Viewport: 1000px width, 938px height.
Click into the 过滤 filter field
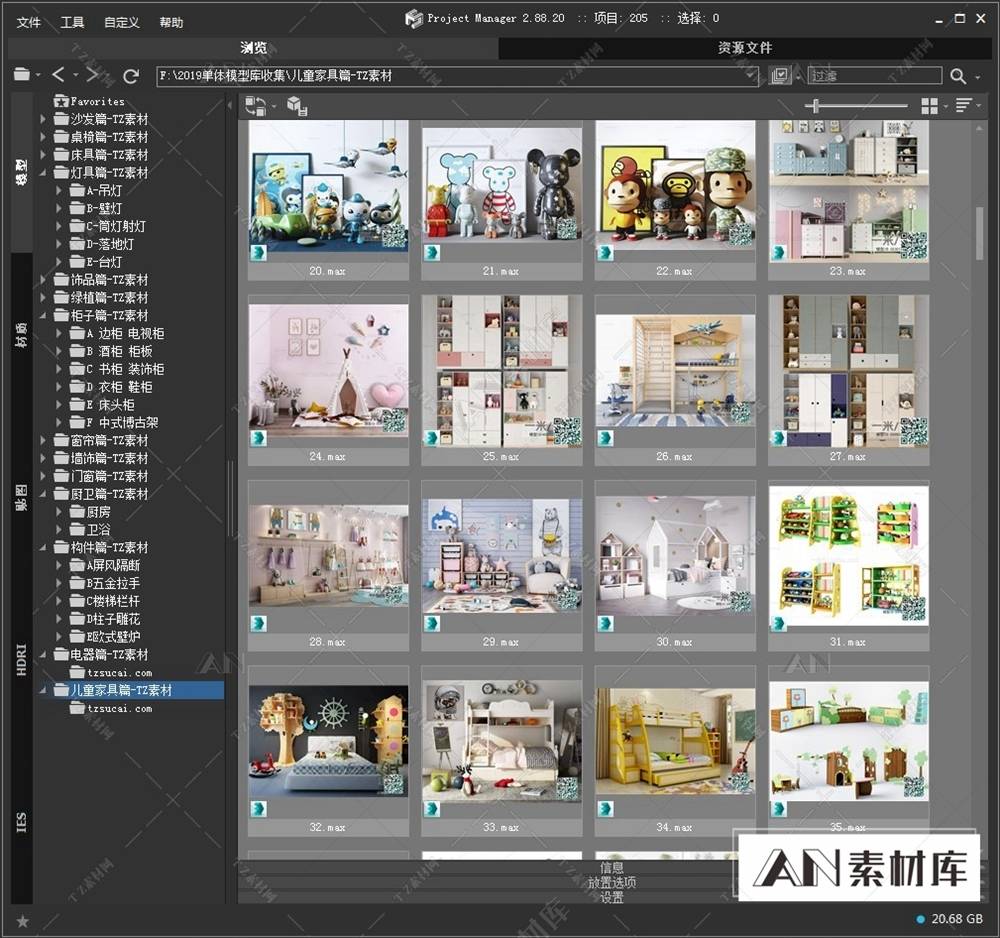click(x=874, y=76)
